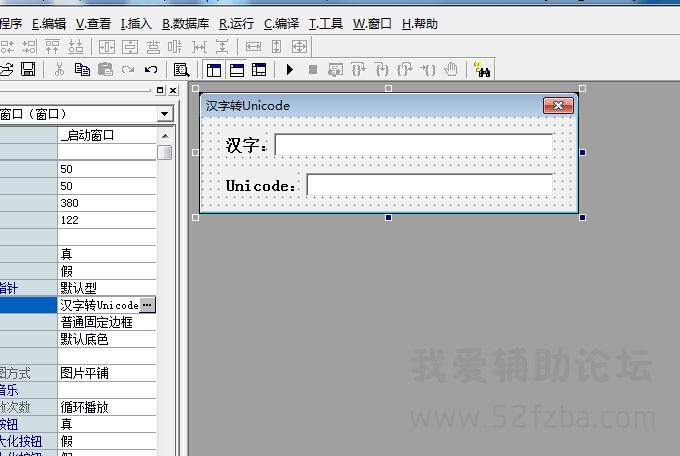Viewport: 680px width, 456px height.
Task: Cut selection with the scissors icon
Action: [x=59, y=69]
